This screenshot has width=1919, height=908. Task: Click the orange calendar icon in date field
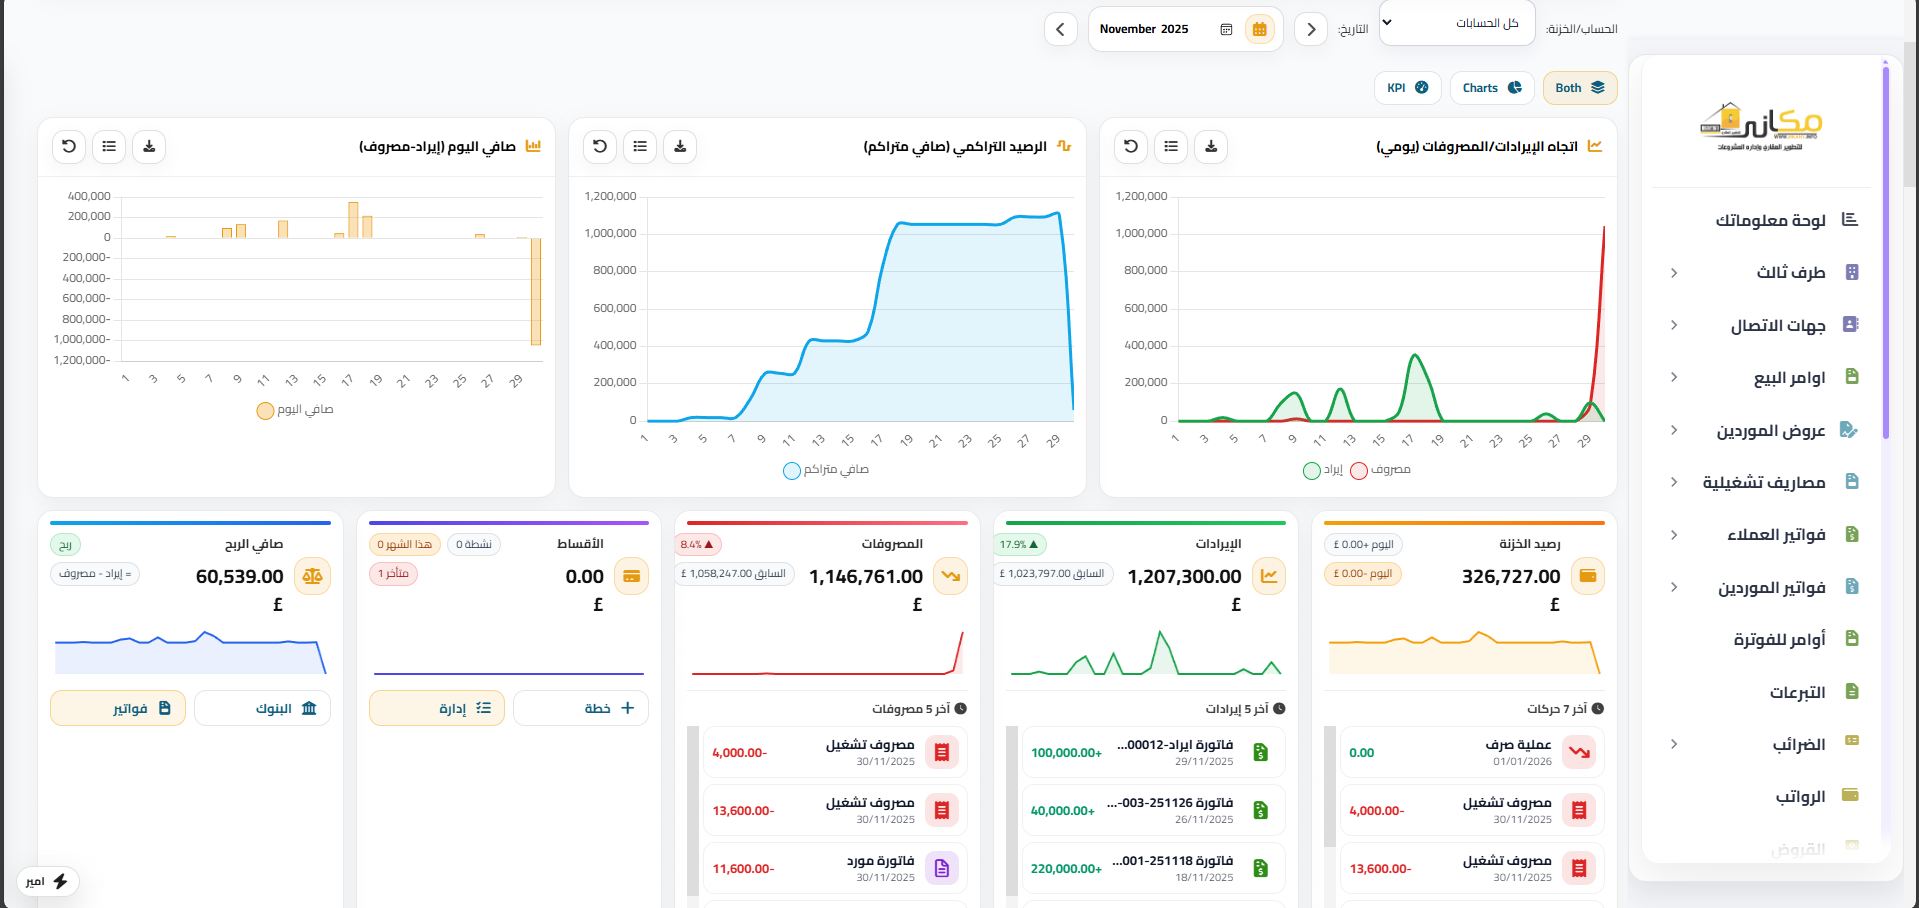coord(1260,30)
